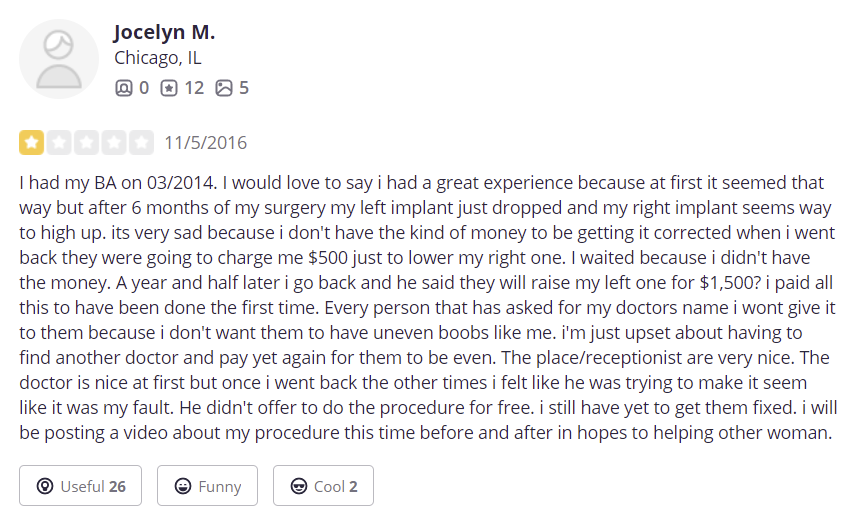Click the fourth empty rating star
Image resolution: width=852 pixels, height=527 pixels.
[114, 142]
